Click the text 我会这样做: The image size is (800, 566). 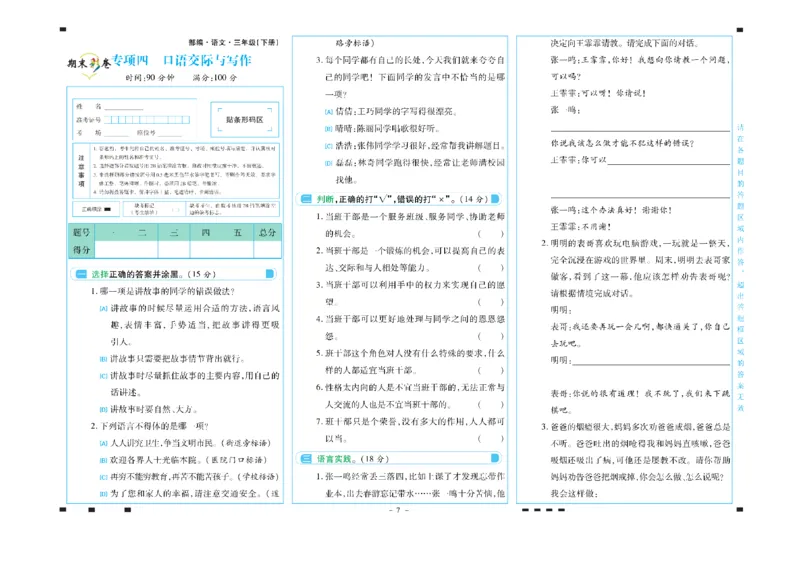tap(574, 494)
